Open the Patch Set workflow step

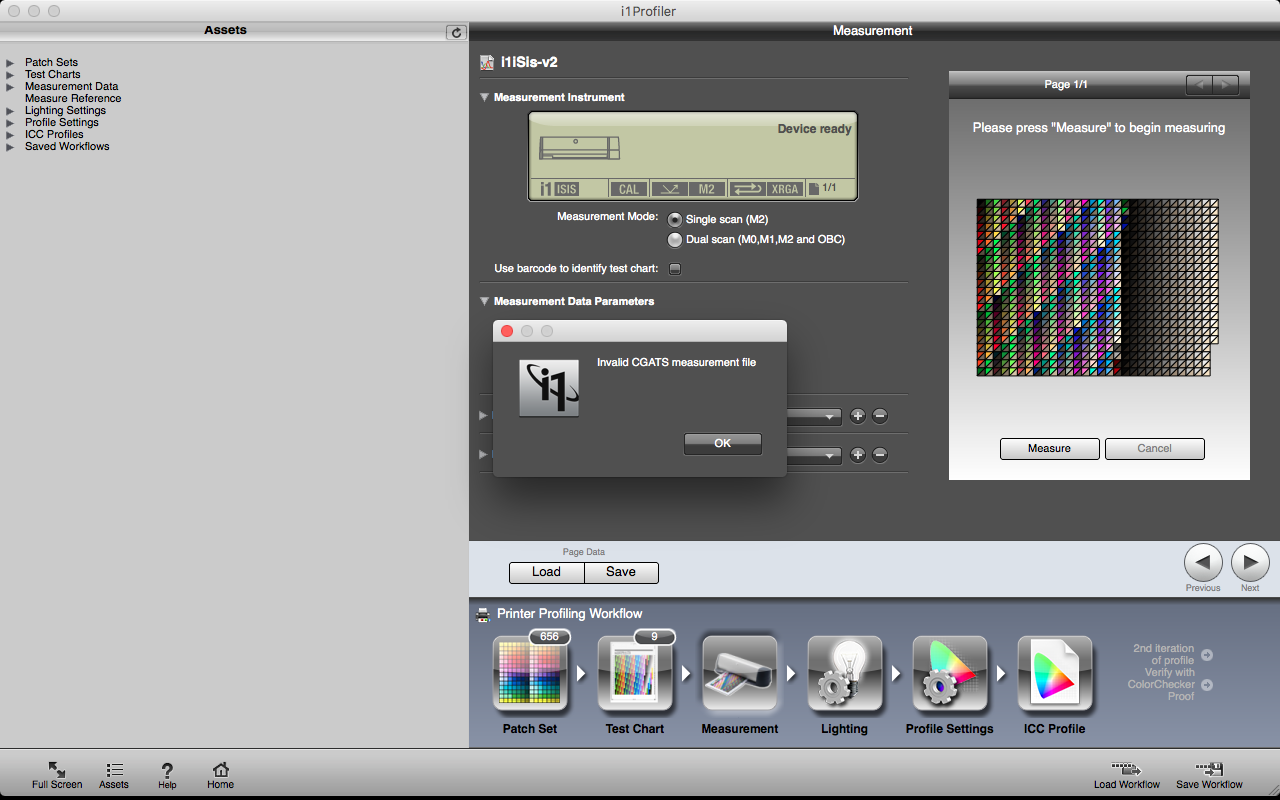pos(530,676)
